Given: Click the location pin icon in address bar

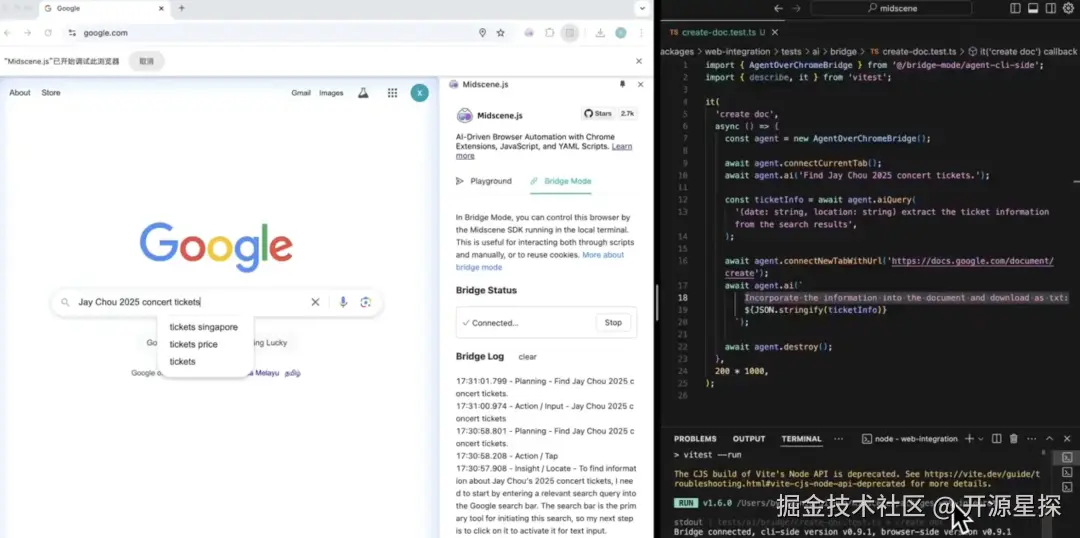Looking at the screenshot, I should click(x=482, y=32).
